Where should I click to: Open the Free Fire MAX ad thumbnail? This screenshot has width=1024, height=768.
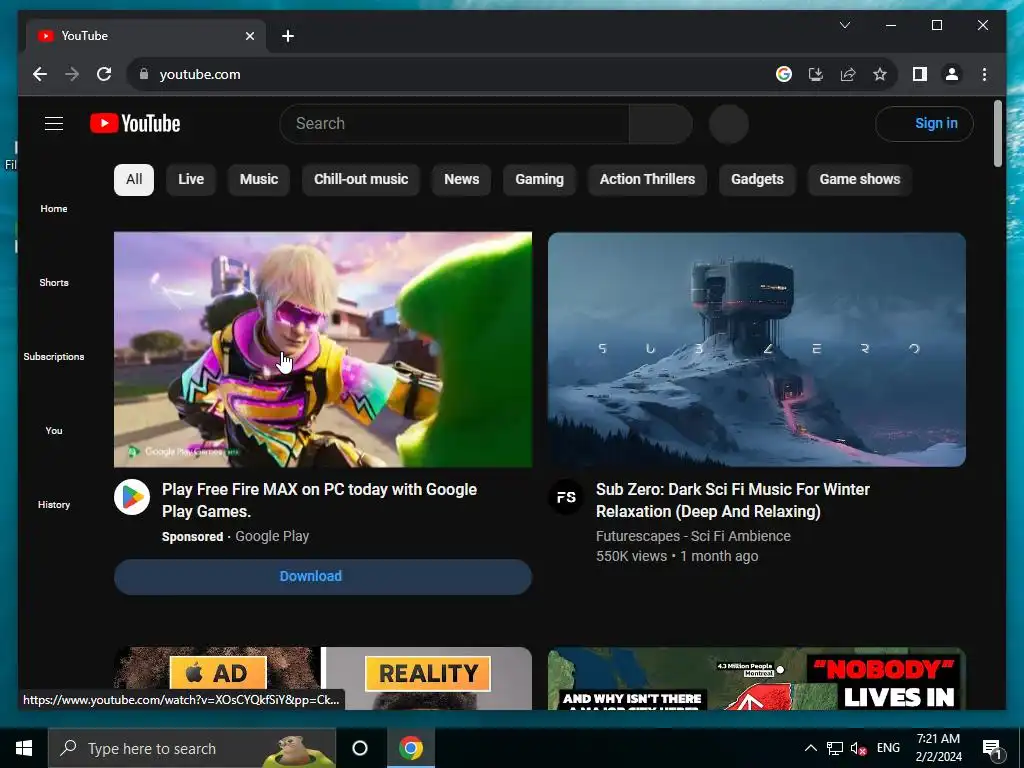click(x=323, y=349)
